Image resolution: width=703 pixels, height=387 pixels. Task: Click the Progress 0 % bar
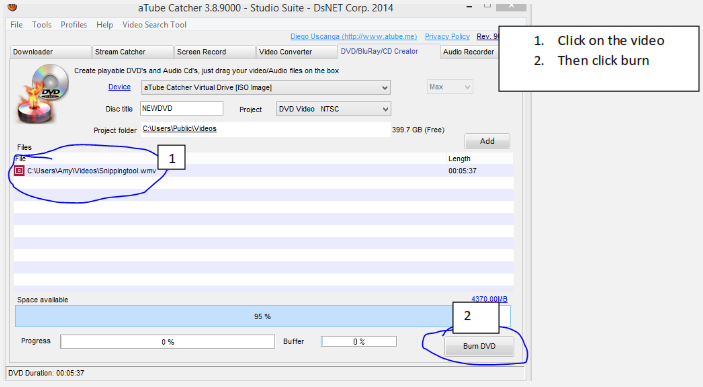[168, 342]
